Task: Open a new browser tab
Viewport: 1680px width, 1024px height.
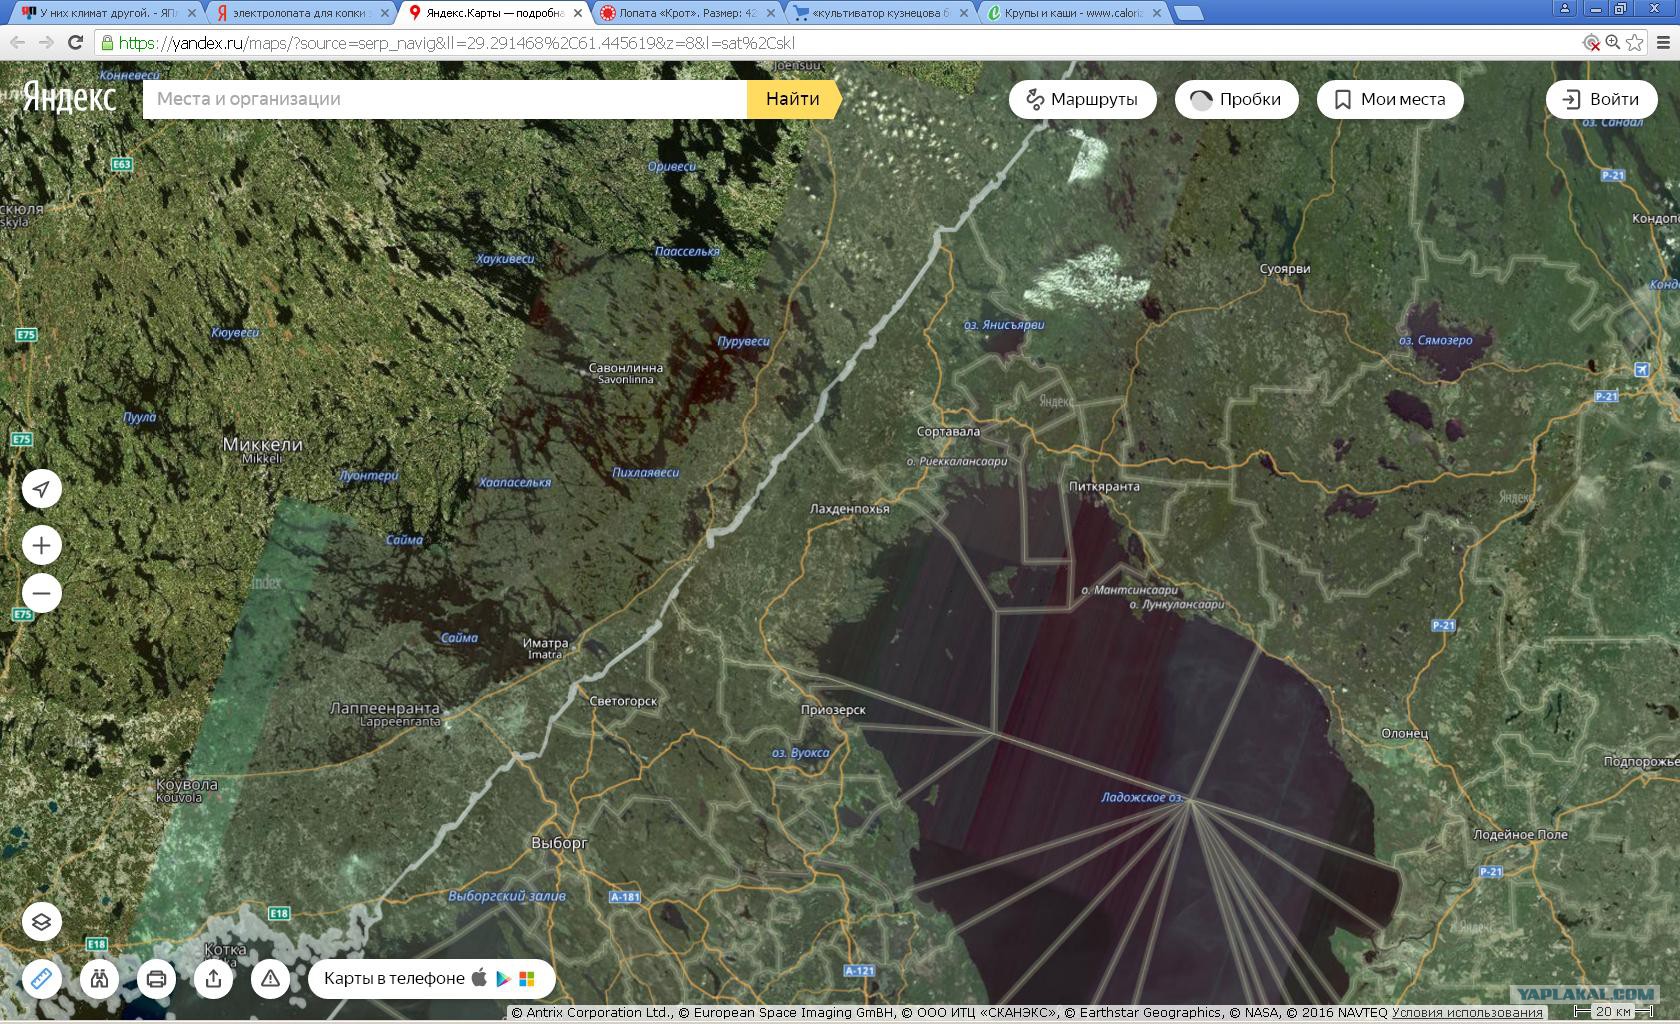Action: tap(1187, 14)
